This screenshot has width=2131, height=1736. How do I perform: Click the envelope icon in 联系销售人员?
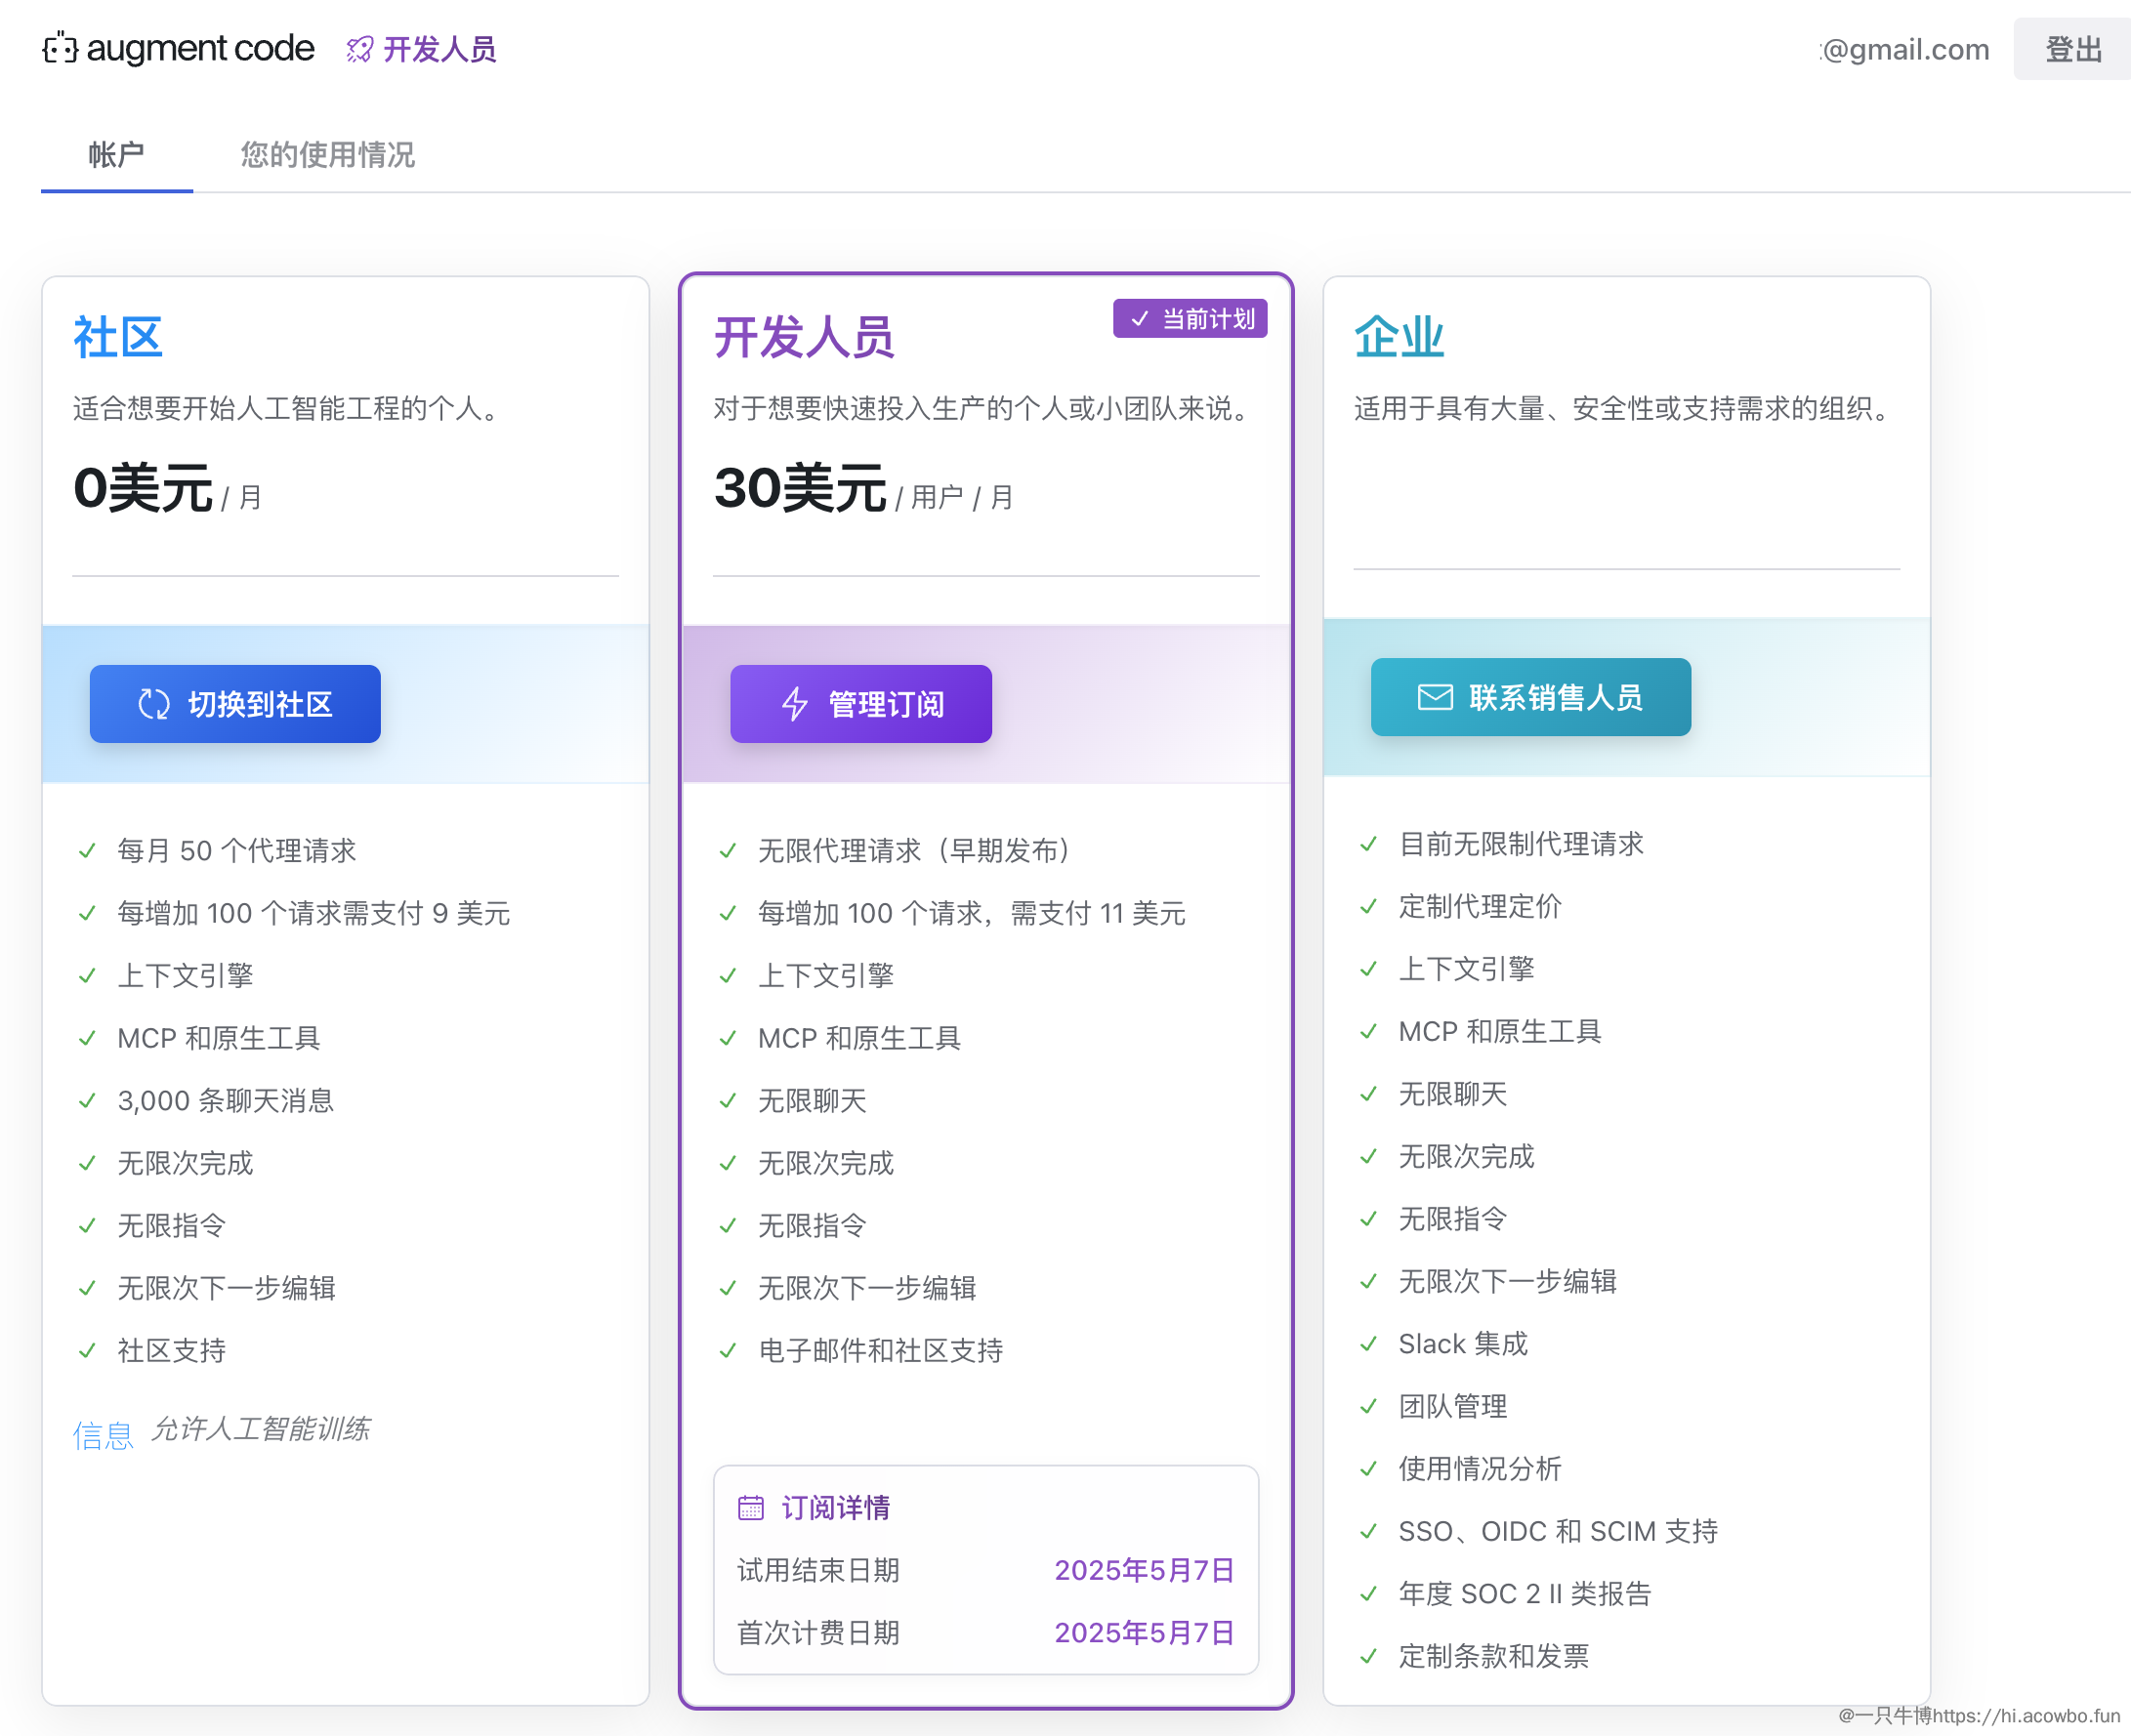click(1435, 697)
